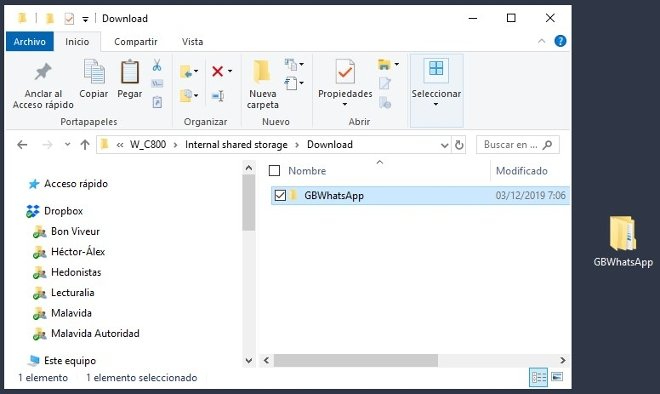Switch to large icons view in status bar
The width and height of the screenshot is (660, 394).
[557, 377]
